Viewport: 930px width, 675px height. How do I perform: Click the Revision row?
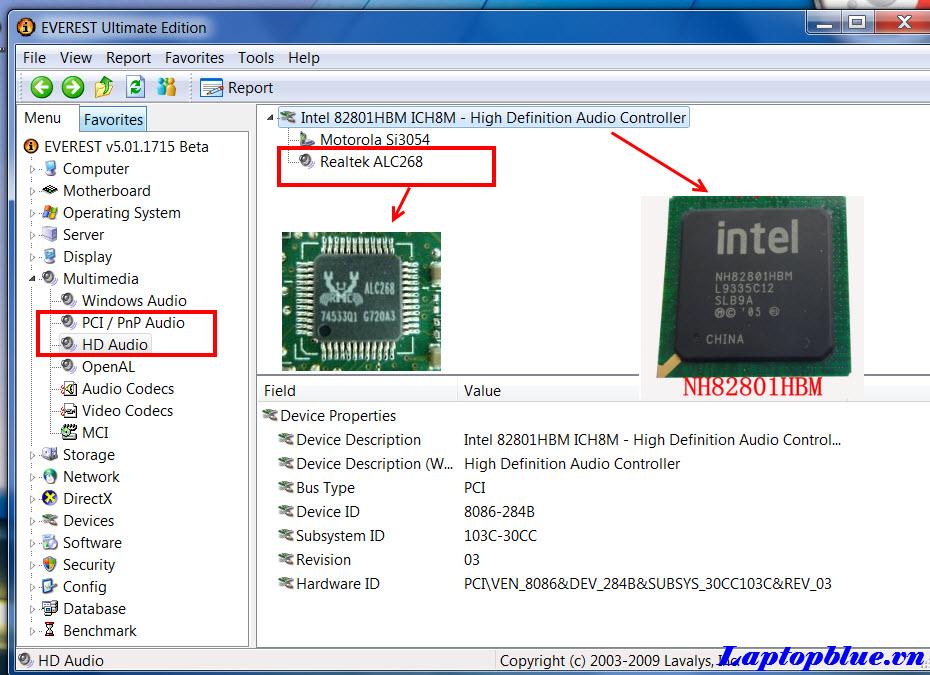point(593,559)
